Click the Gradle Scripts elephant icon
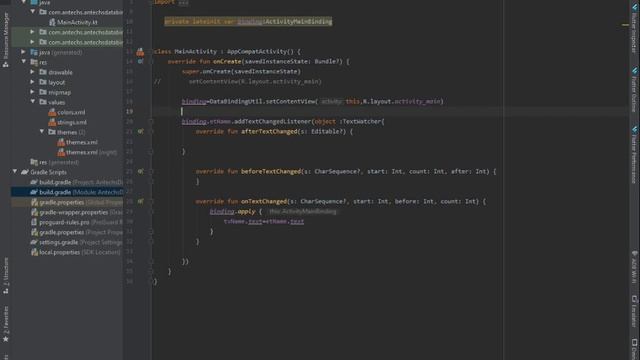Screen dimensions: 640x360 tap(24, 172)
